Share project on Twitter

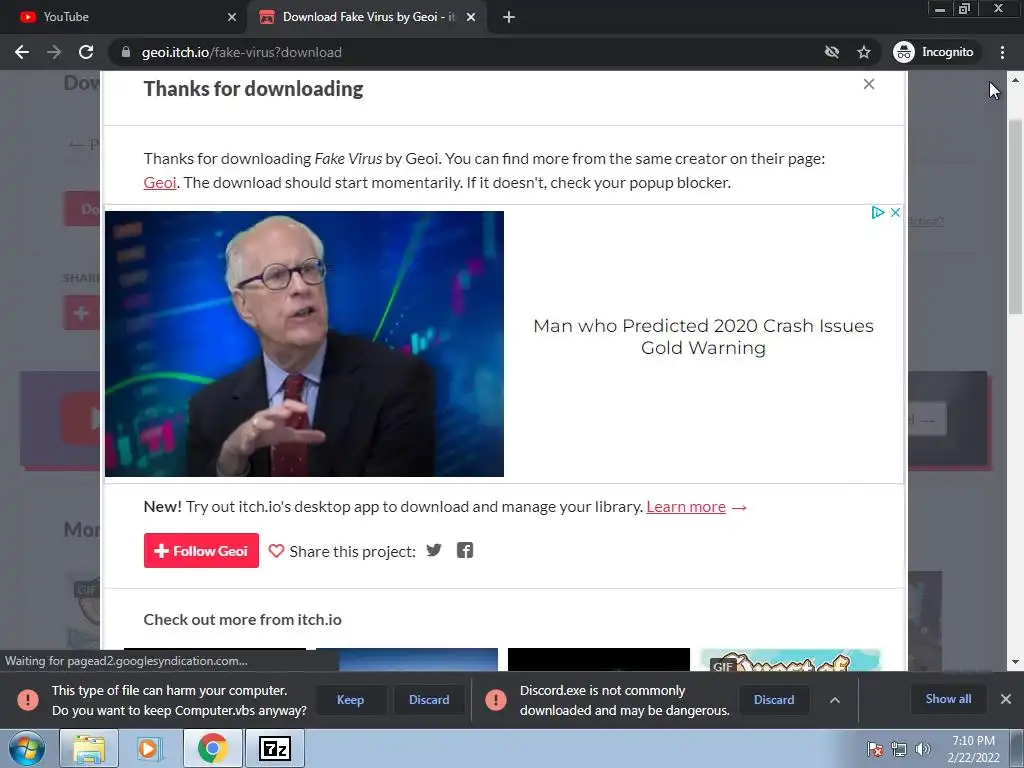coord(434,550)
